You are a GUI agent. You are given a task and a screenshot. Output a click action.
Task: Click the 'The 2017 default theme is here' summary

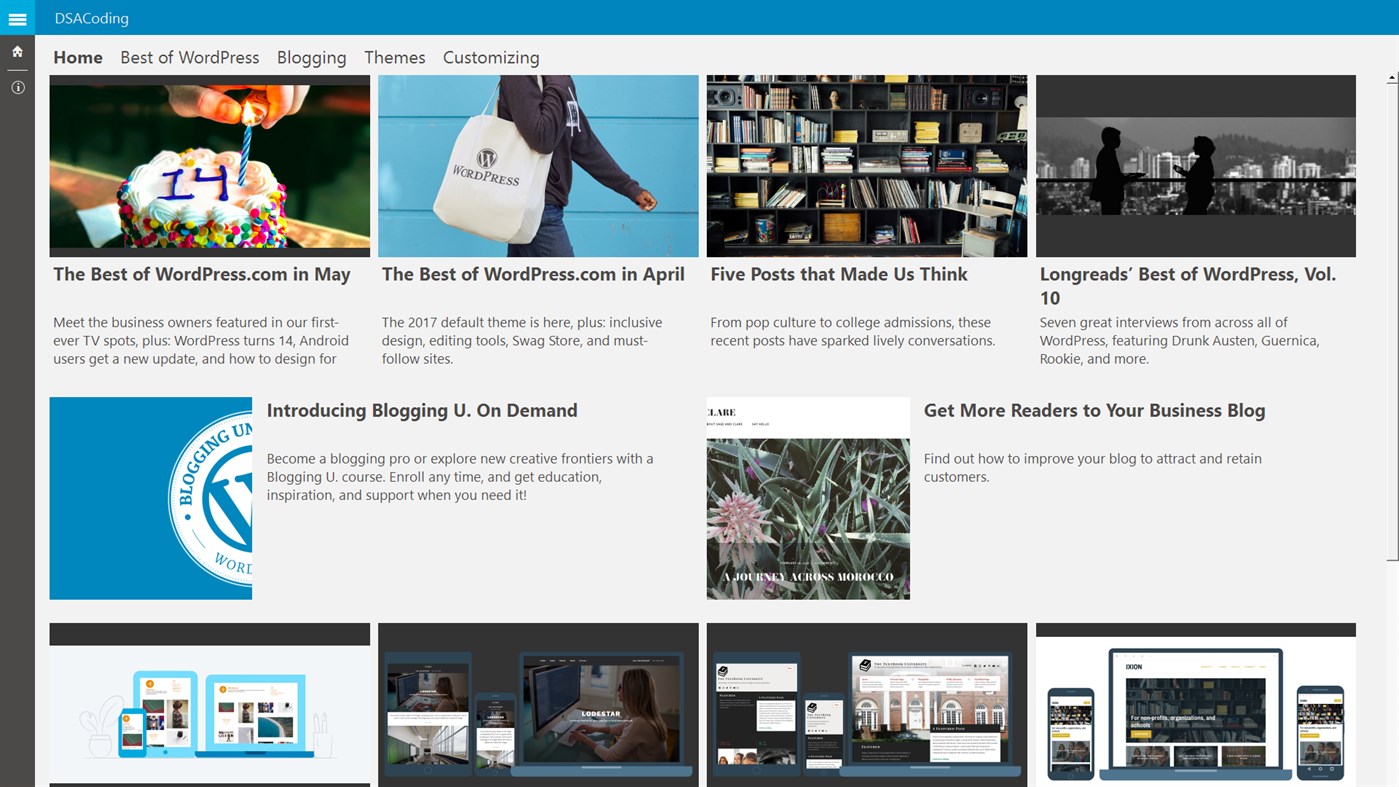pos(522,341)
